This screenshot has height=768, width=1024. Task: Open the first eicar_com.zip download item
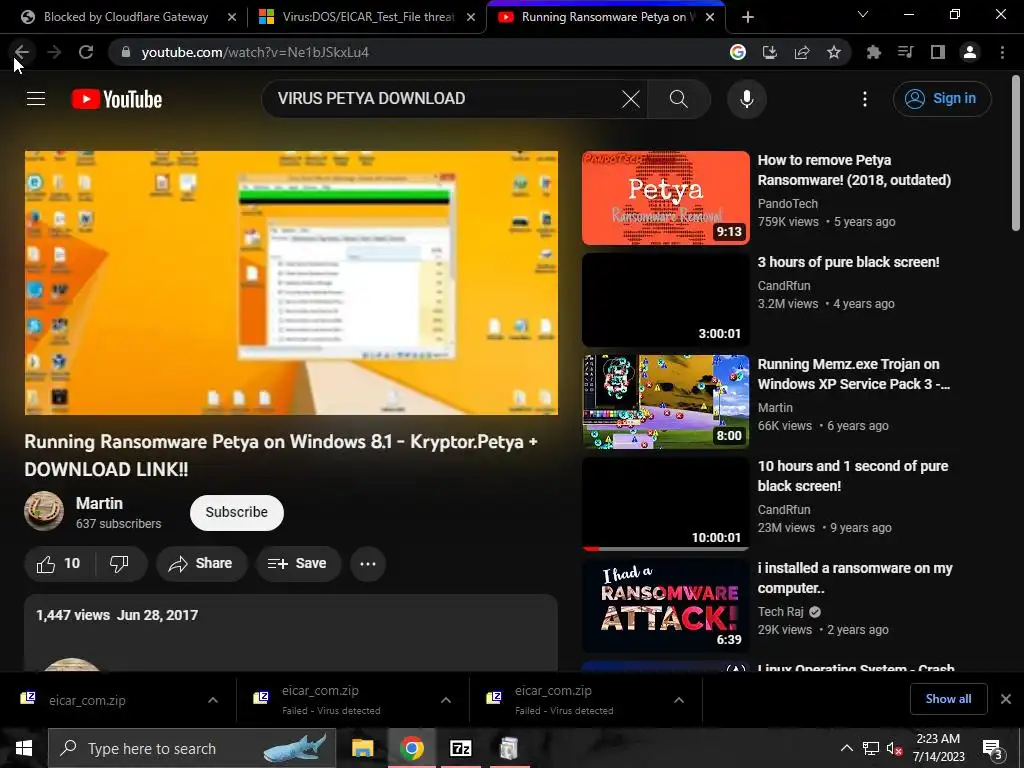86,700
